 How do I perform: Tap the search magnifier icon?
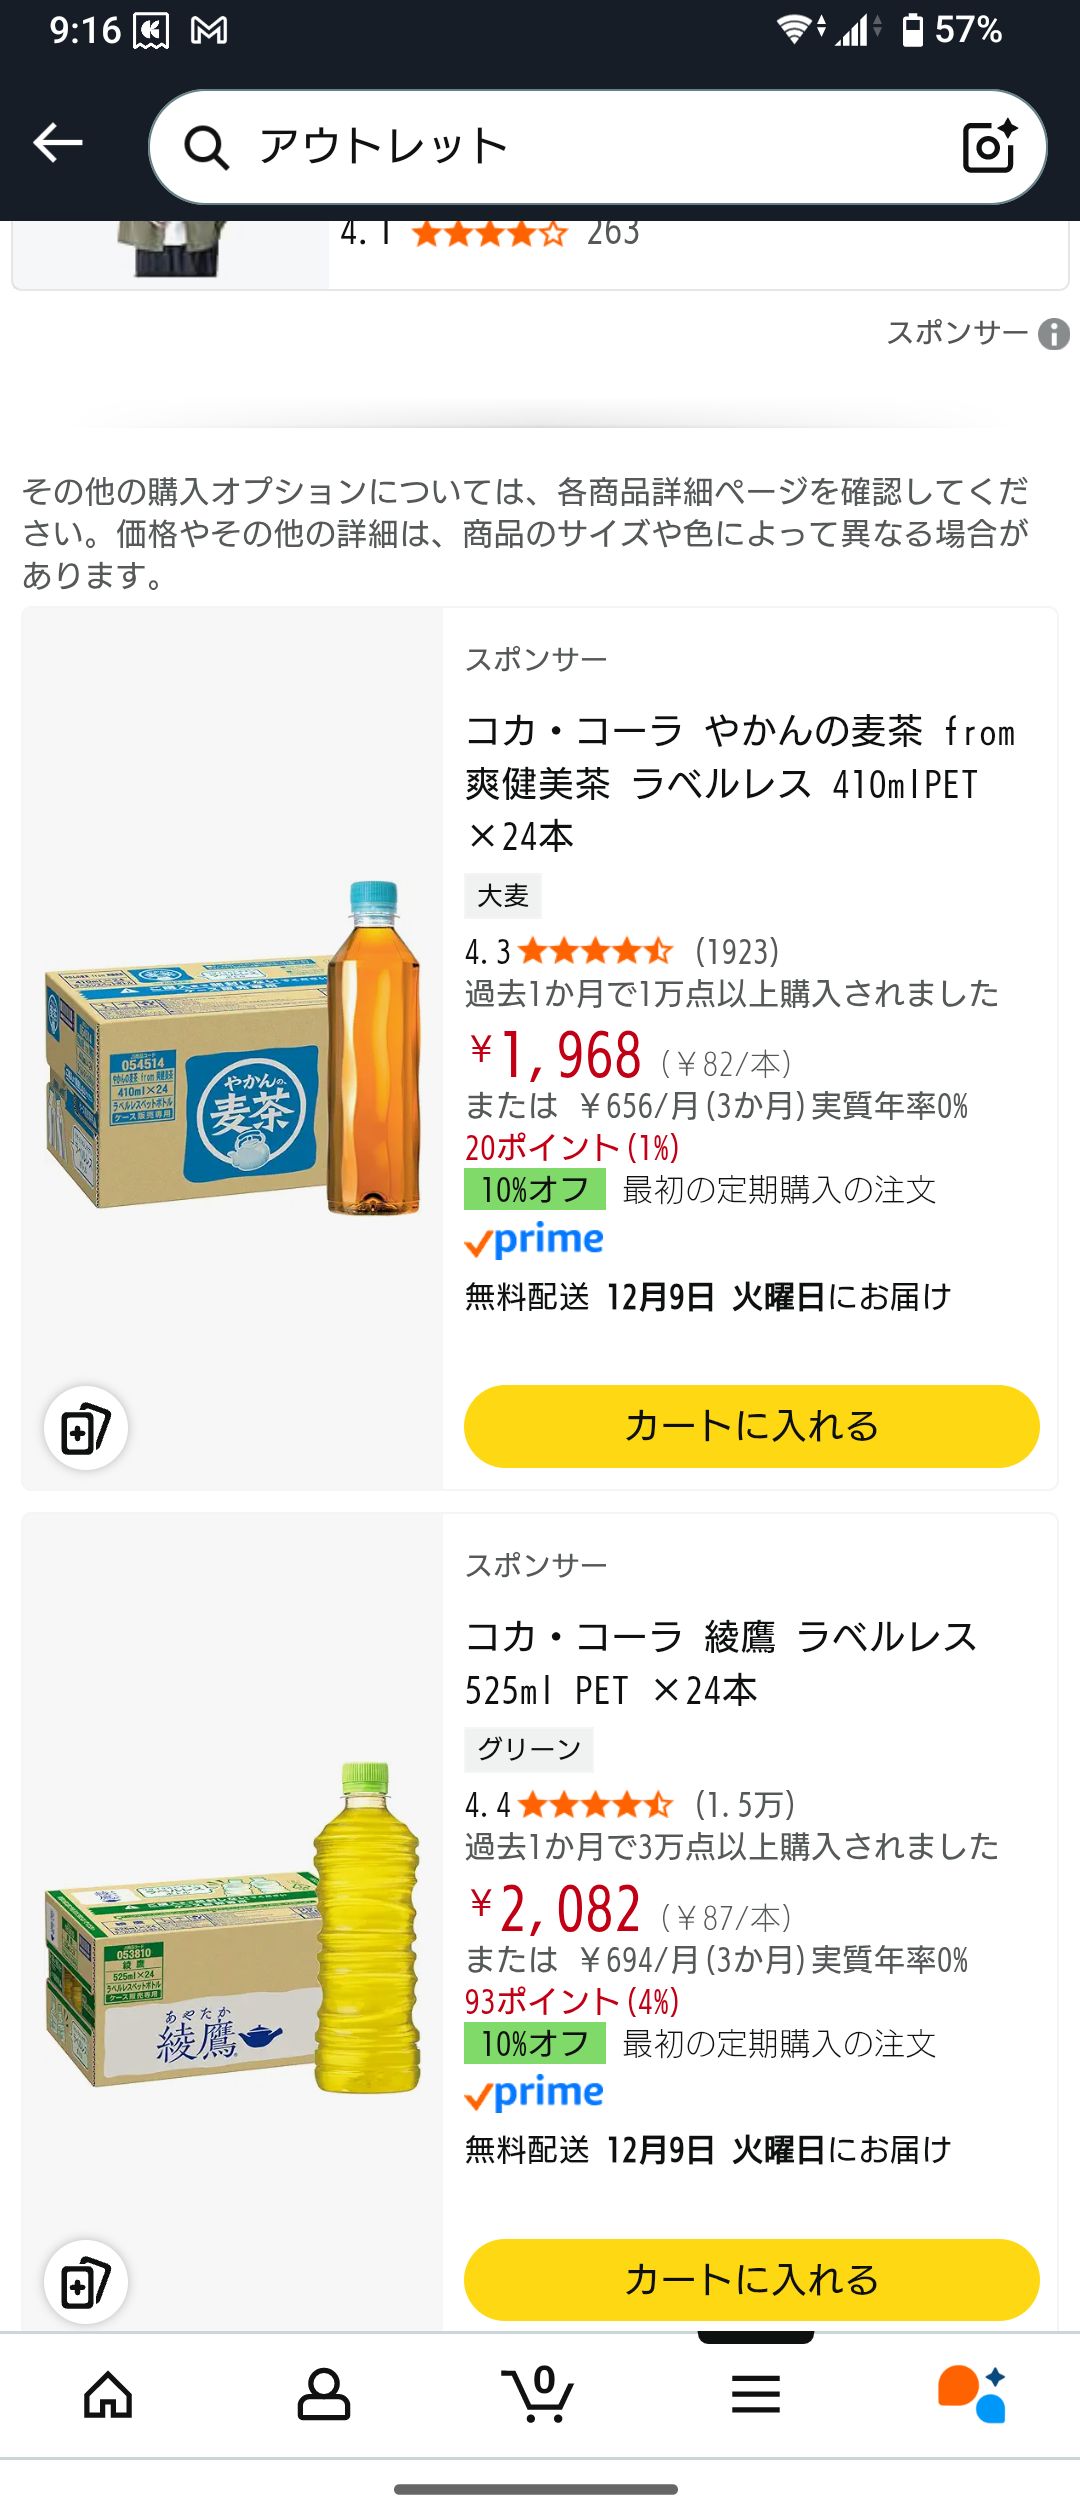pyautogui.click(x=207, y=148)
